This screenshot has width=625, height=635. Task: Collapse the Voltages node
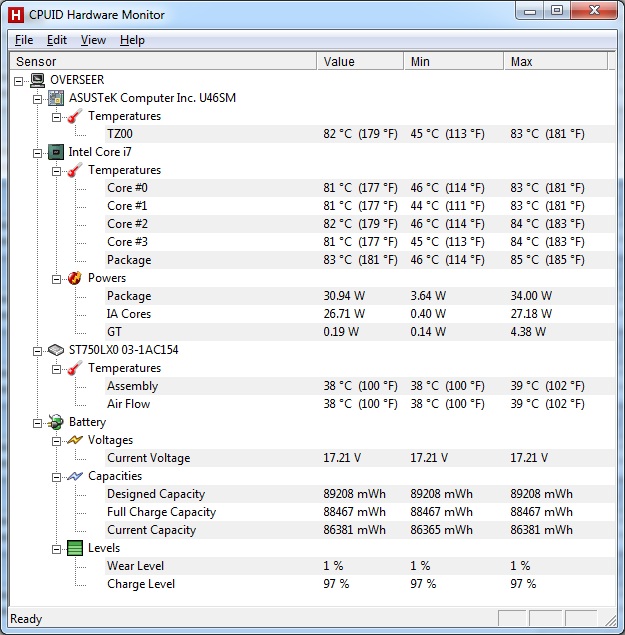click(56, 441)
